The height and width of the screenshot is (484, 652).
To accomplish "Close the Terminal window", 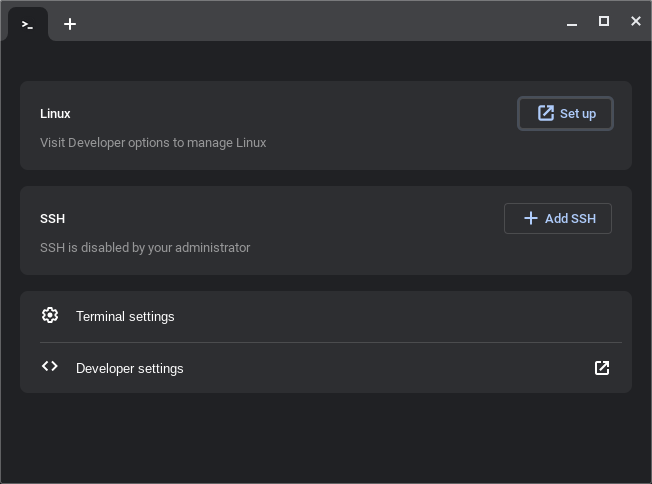I will click(x=635, y=21).
